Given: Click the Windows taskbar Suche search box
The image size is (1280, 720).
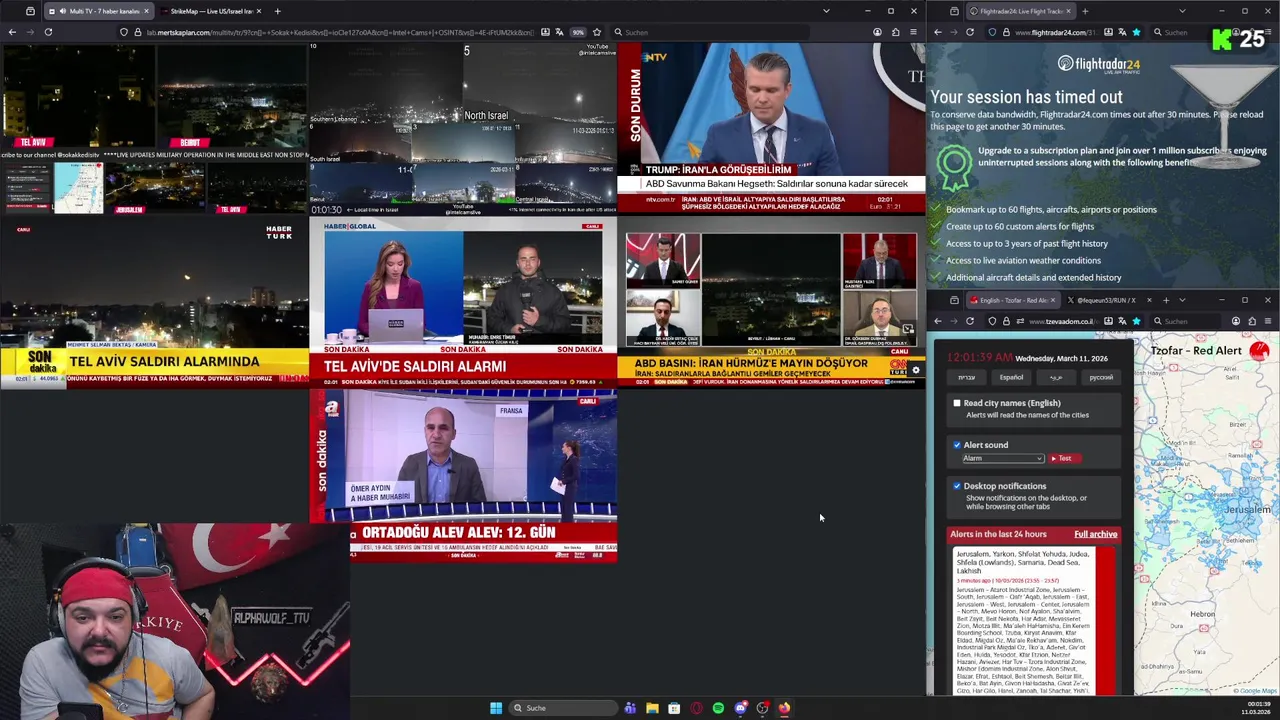Looking at the screenshot, I should [562, 708].
